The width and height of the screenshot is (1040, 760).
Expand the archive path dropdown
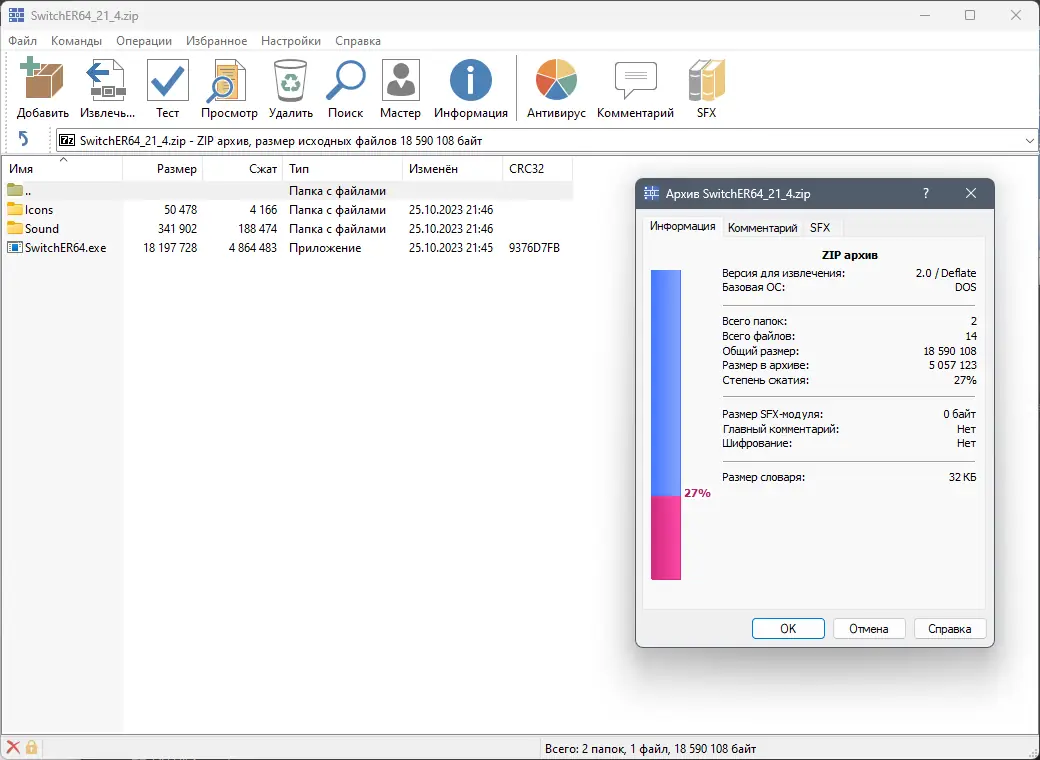point(1029,141)
